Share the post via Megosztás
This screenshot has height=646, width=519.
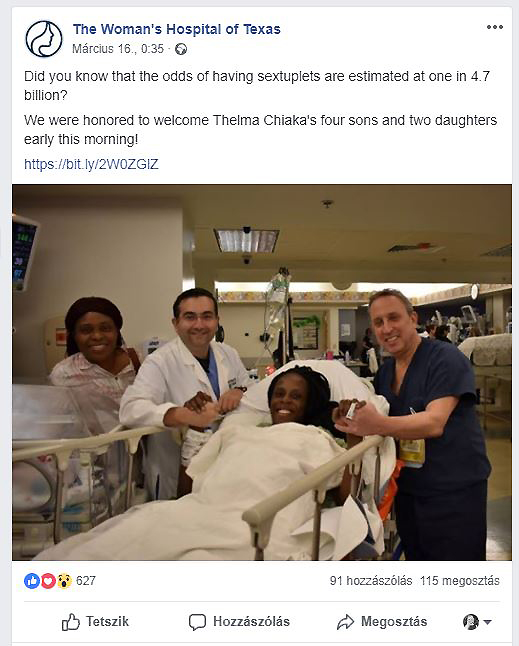click(x=382, y=622)
